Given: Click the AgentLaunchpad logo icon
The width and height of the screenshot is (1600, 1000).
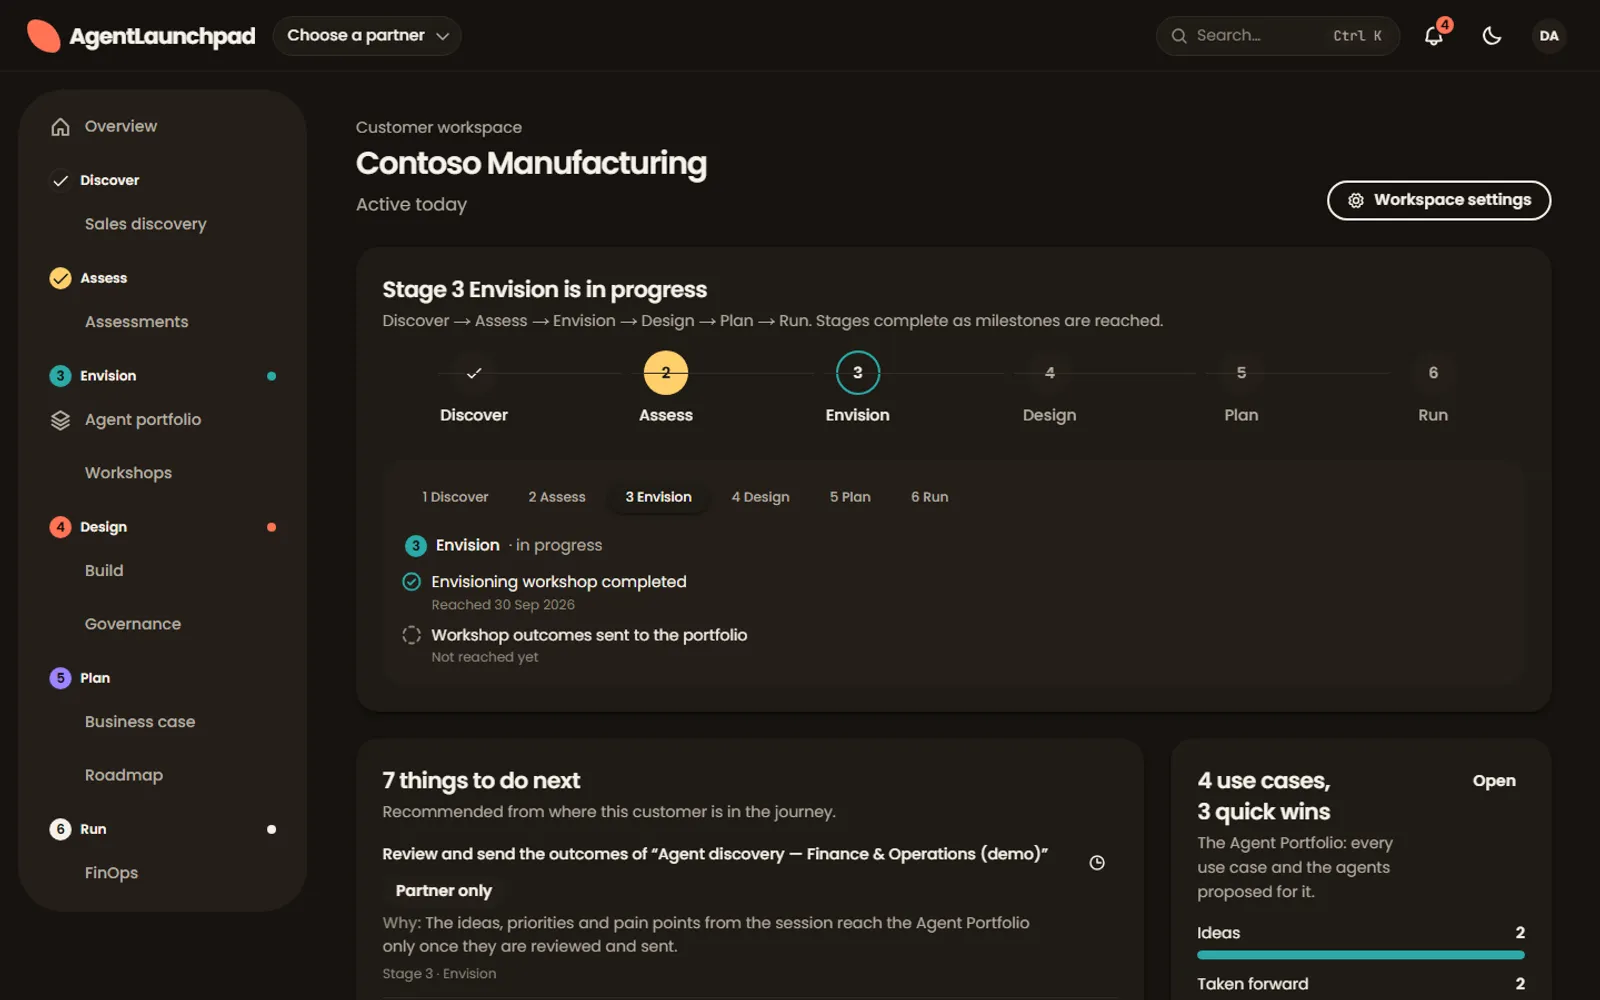Looking at the screenshot, I should coord(43,36).
